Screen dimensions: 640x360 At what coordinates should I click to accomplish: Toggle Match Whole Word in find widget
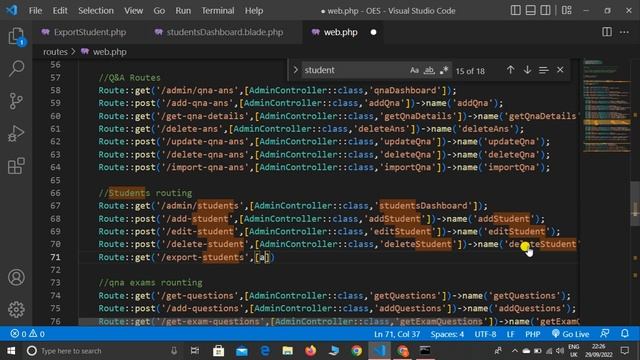tap(429, 70)
